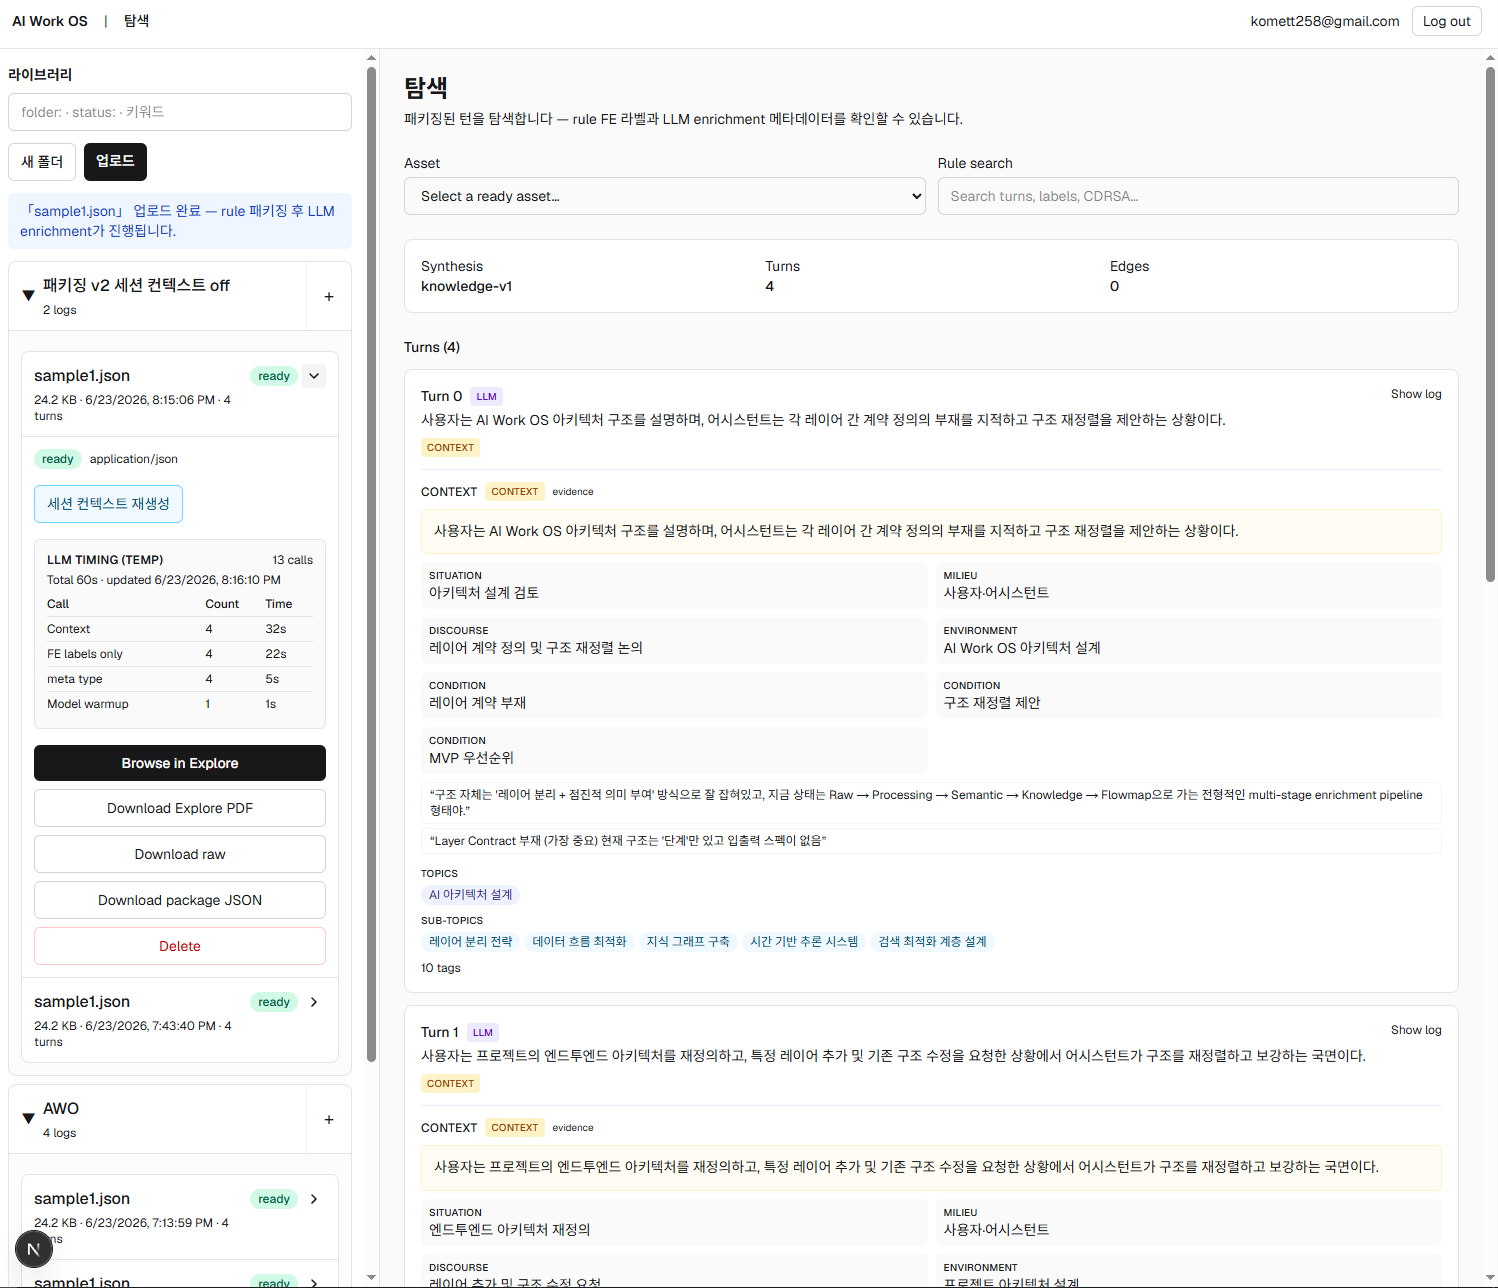Click Download raw button

tap(180, 854)
